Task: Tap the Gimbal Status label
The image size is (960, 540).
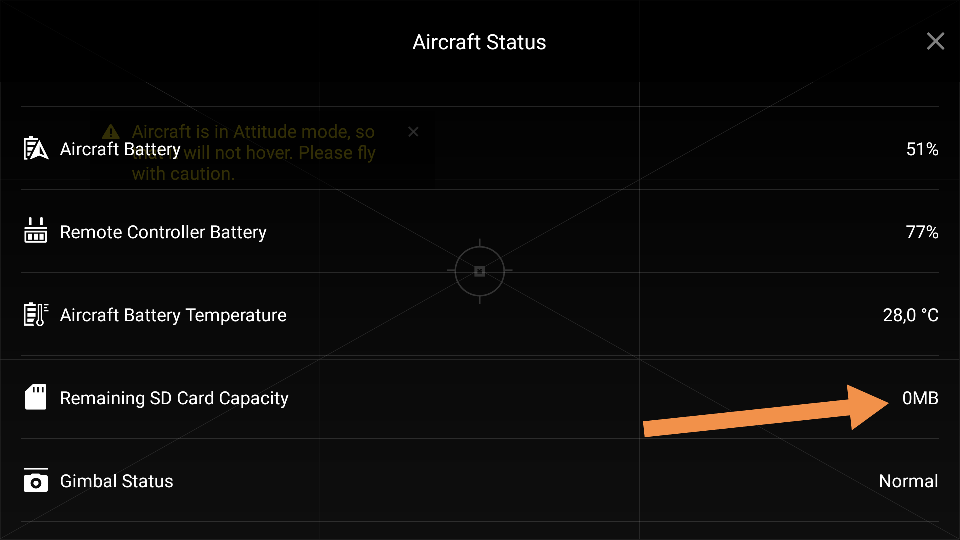Action: click(116, 481)
